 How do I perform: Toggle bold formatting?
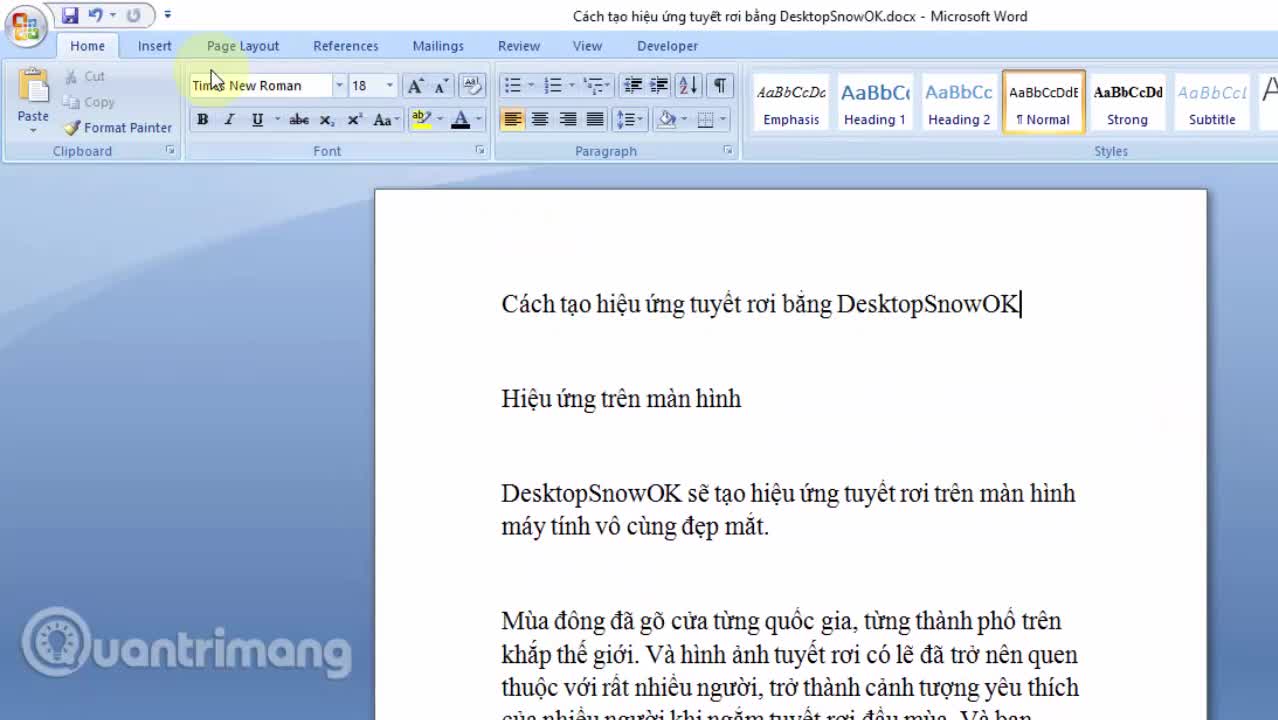coord(202,120)
